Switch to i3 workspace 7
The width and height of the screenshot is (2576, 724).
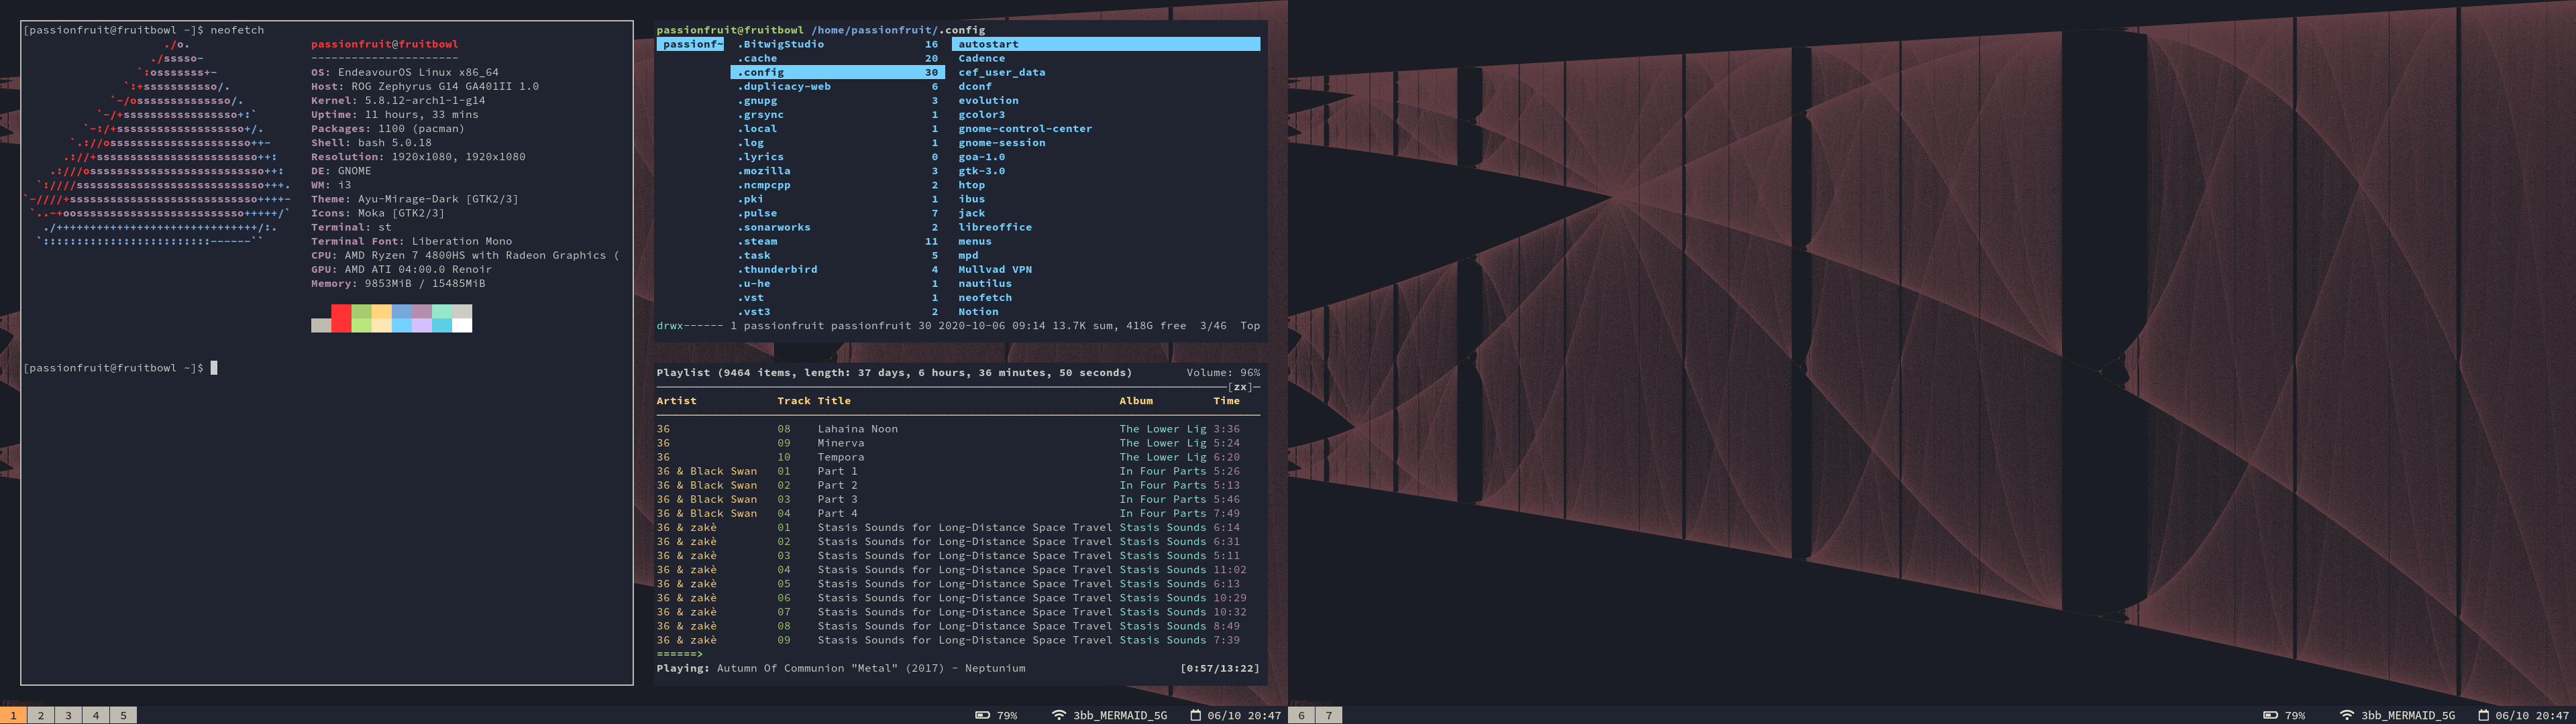1329,715
